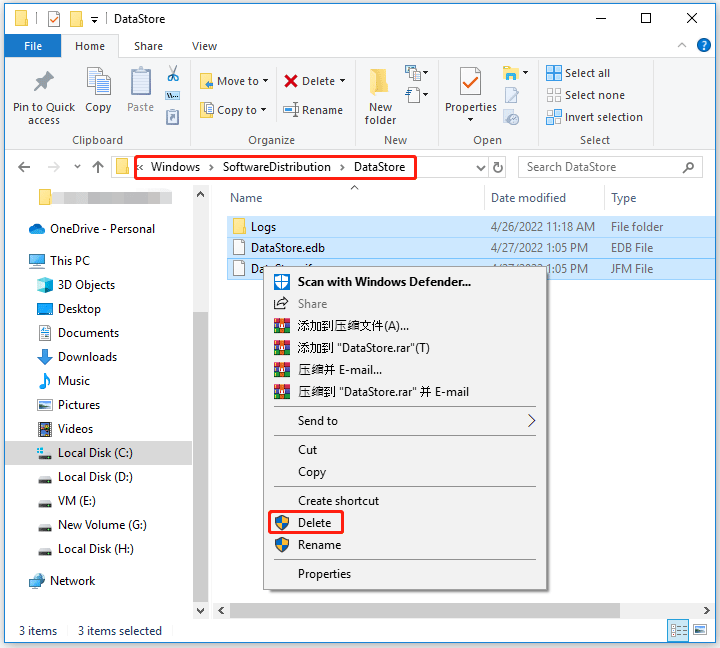The width and height of the screenshot is (720, 648).
Task: Click Windows in the address breadcrumb
Action: click(x=175, y=167)
